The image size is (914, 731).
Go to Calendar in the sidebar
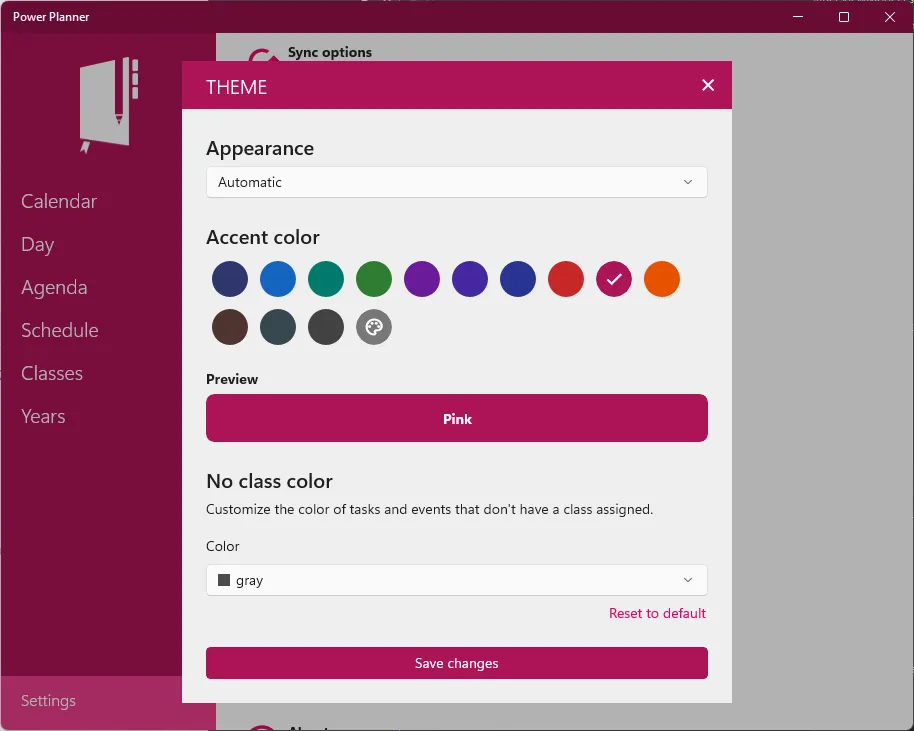click(59, 201)
